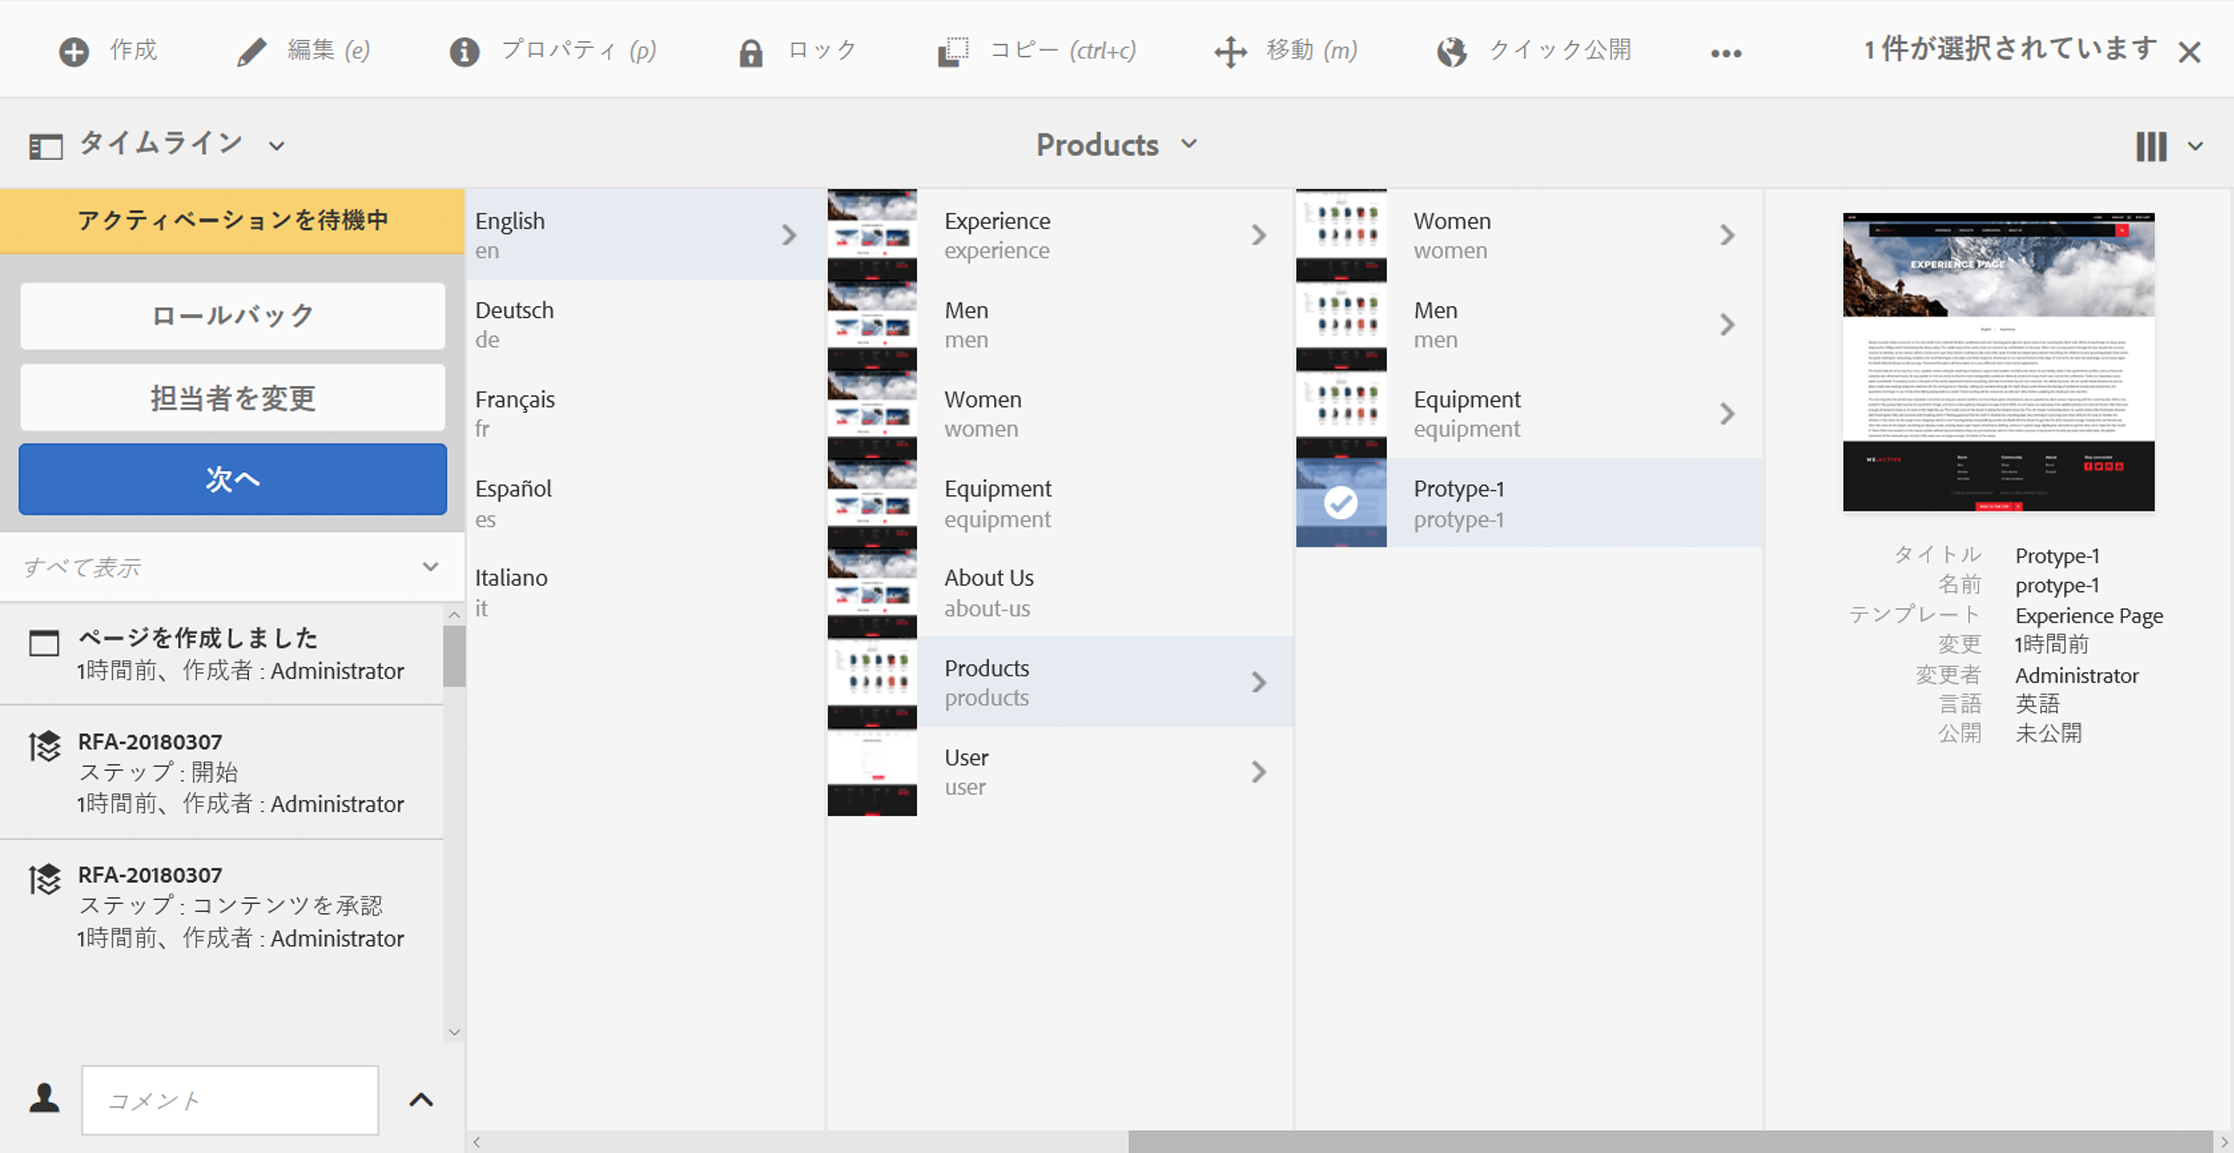Image resolution: width=2234 pixels, height=1153 pixels.
Task: Click the コメント input field
Action: (230, 1100)
